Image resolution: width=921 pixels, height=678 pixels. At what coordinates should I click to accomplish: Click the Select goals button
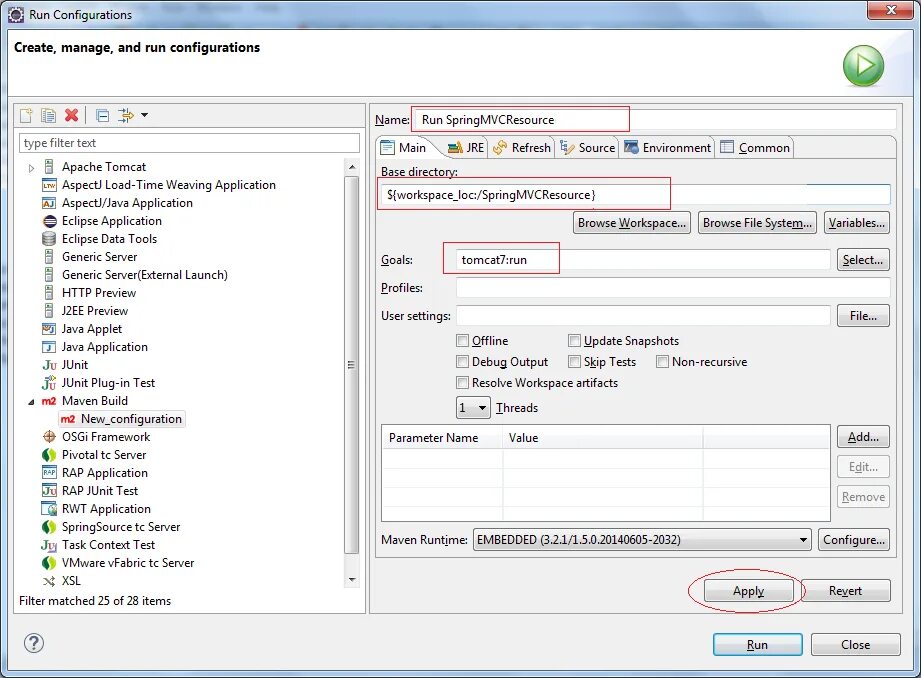click(863, 260)
